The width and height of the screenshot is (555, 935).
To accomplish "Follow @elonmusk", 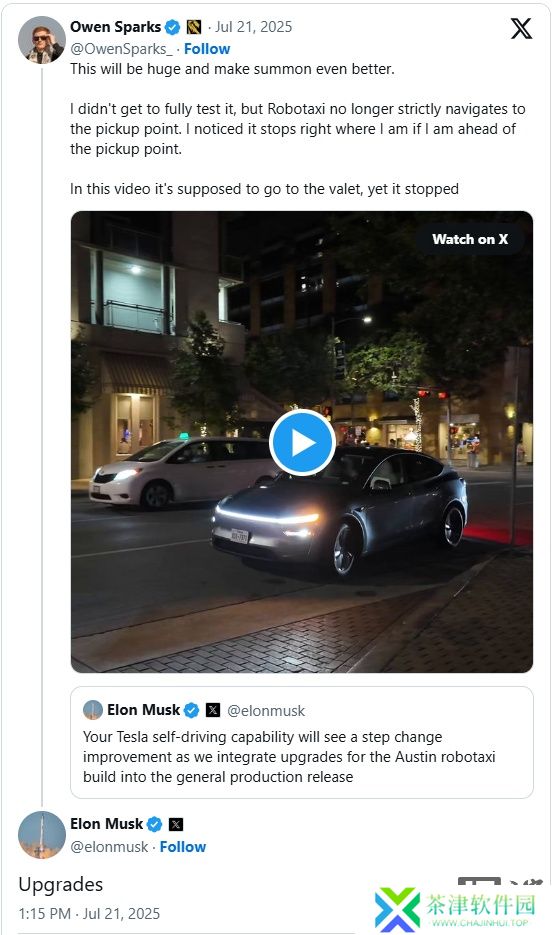I will tap(182, 847).
